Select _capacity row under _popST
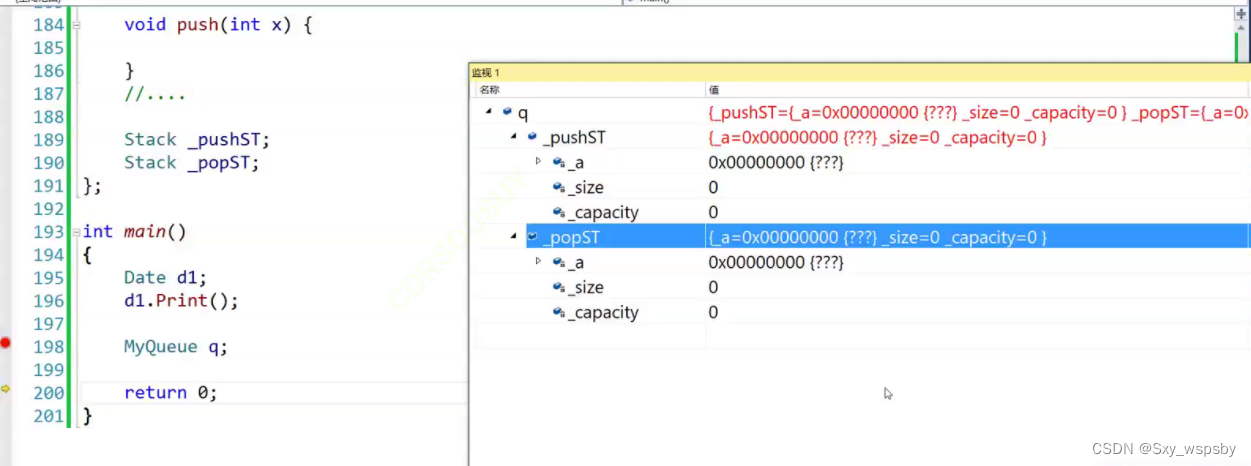The image size is (1251, 466). [603, 312]
